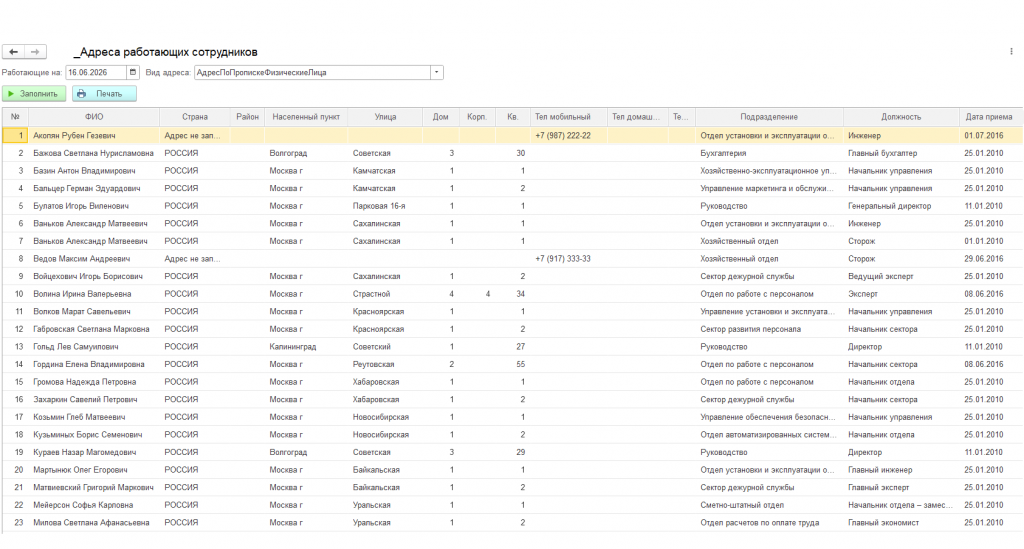
Task: Select Милова Светлана Афанасьевна
Action: (x=513, y=523)
